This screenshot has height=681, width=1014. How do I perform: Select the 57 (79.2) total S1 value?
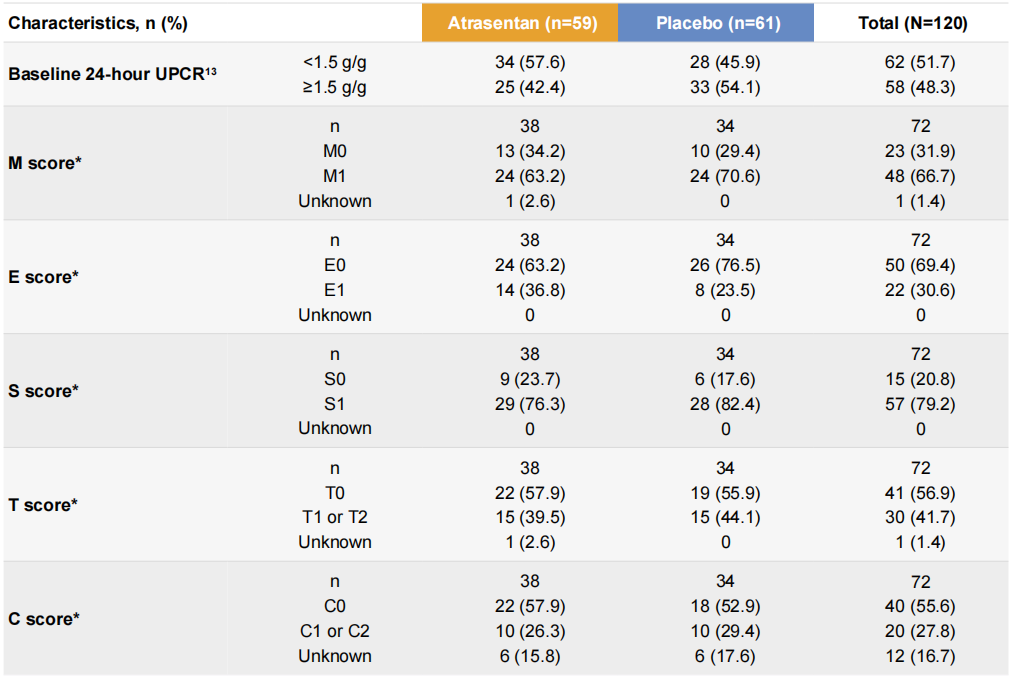[x=921, y=403]
